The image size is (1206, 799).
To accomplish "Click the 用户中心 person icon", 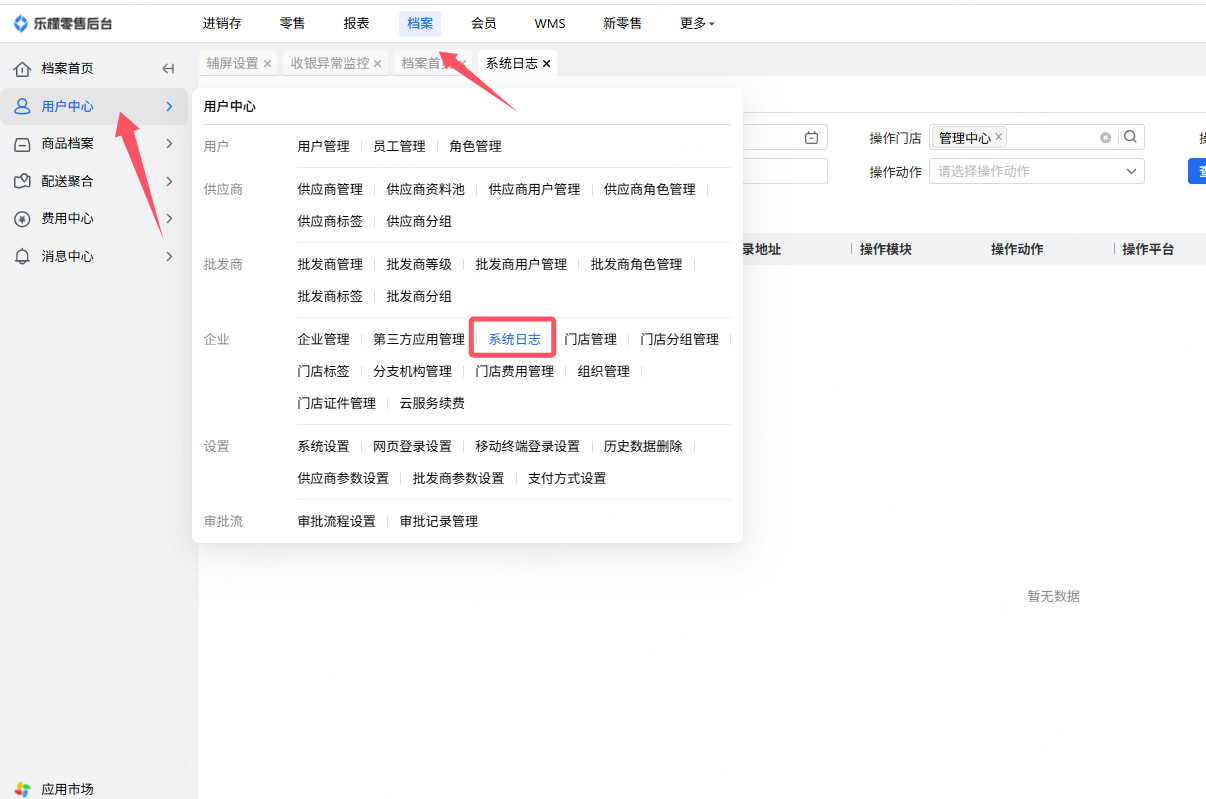I will (x=22, y=106).
